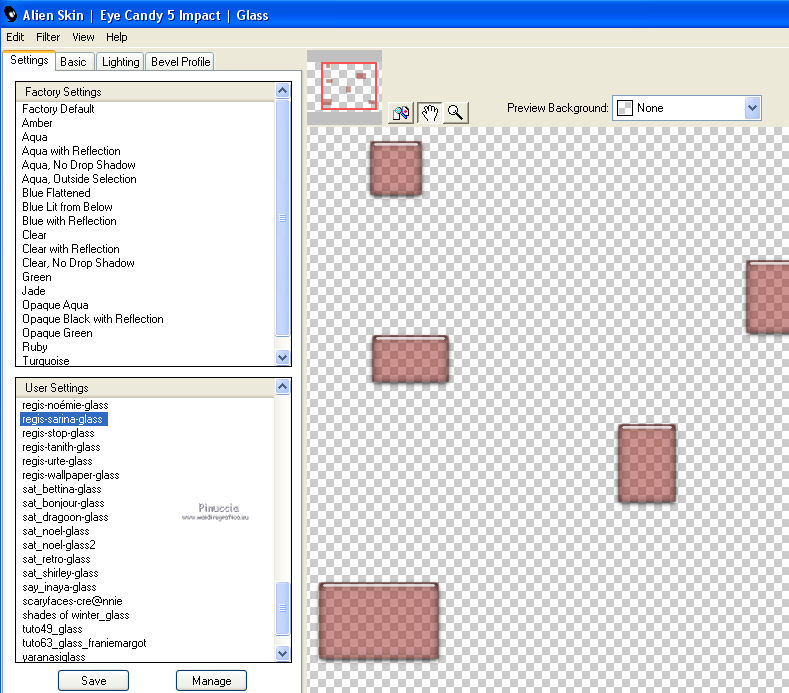The width and height of the screenshot is (789, 693).
Task: Open the Edit menu
Action: tap(15, 37)
